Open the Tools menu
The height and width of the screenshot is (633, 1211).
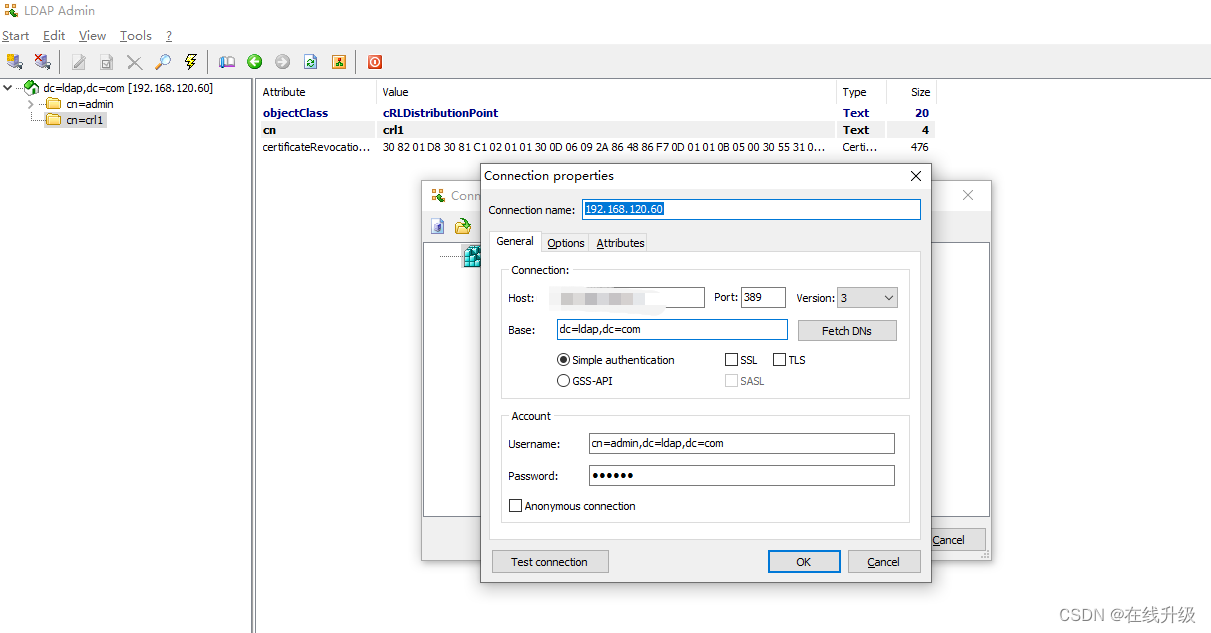coord(135,35)
